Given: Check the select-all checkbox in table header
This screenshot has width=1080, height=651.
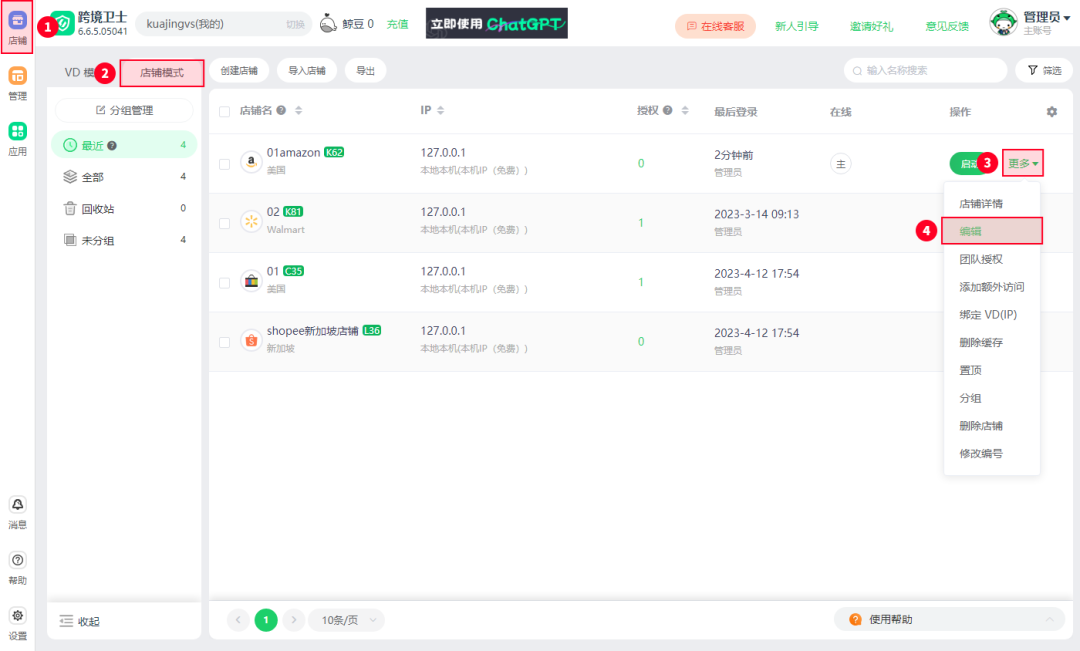Looking at the screenshot, I should tap(225, 111).
